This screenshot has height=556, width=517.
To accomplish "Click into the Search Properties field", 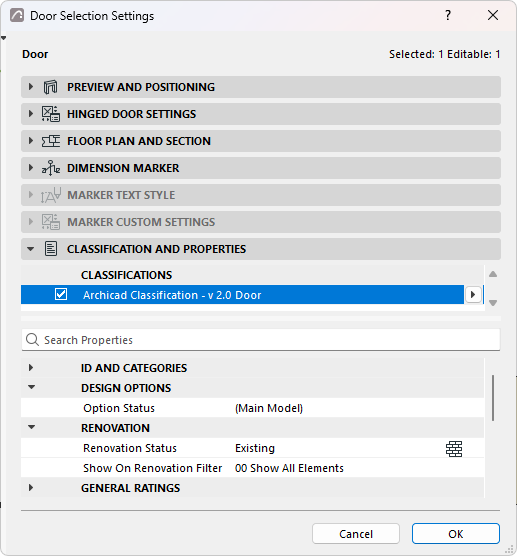I will point(261,340).
